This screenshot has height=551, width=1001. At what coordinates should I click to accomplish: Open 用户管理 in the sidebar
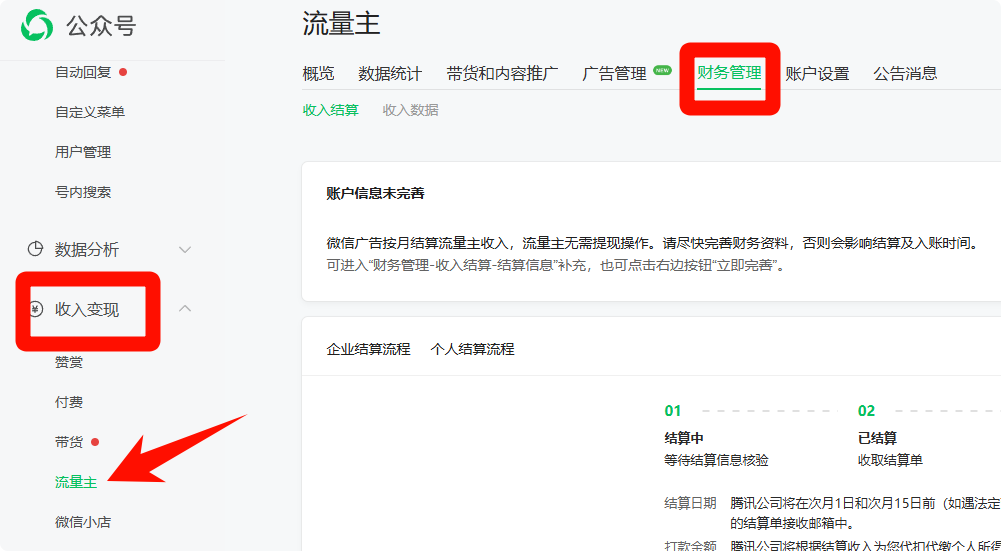point(83,152)
